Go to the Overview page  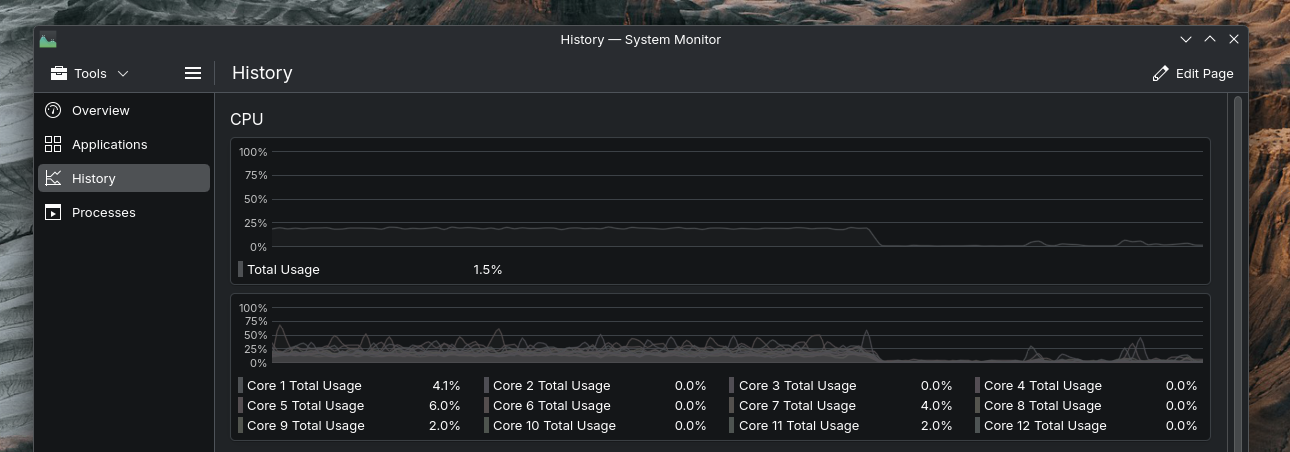pos(101,111)
